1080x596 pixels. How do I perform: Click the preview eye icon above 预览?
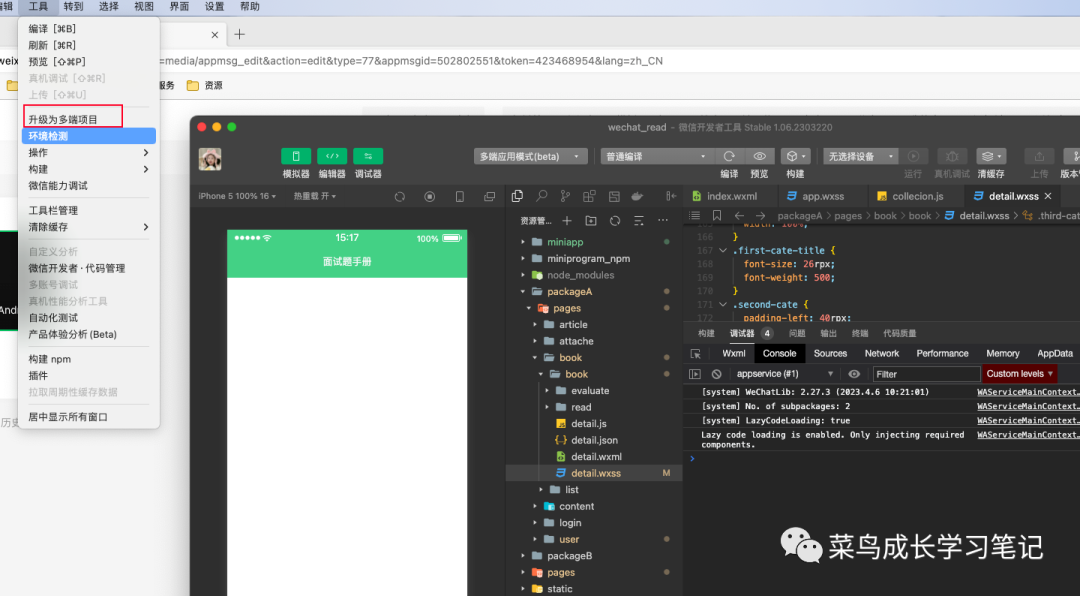pyautogui.click(x=759, y=156)
